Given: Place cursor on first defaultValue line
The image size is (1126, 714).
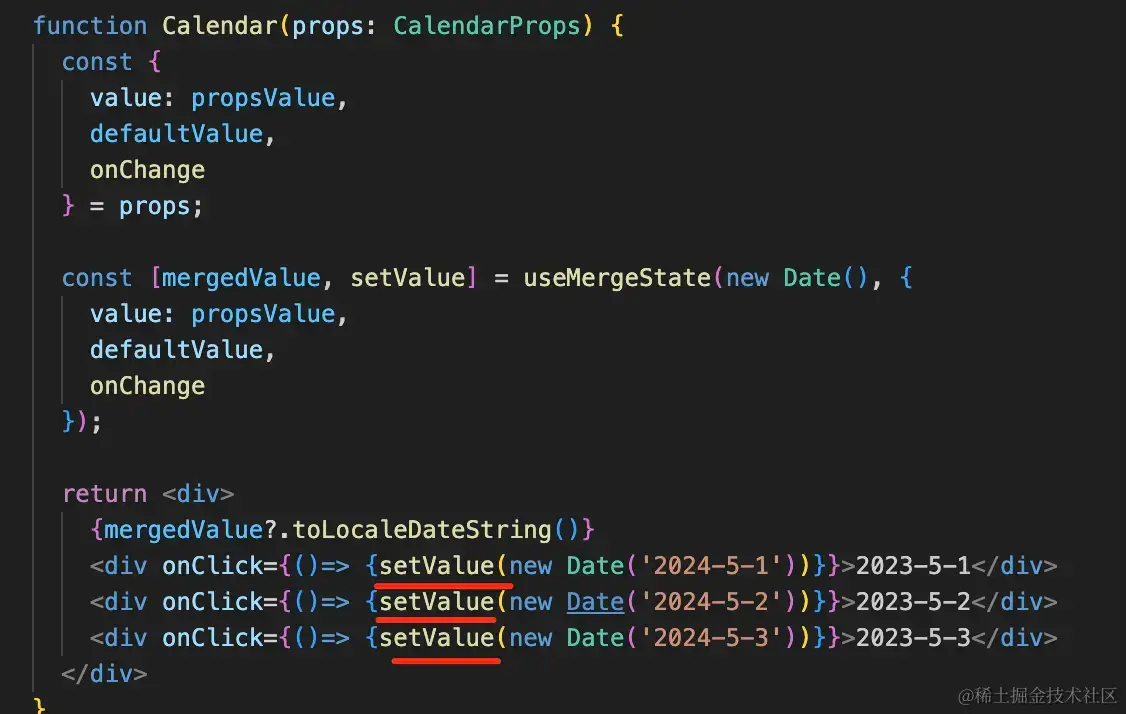Looking at the screenshot, I should click(x=177, y=134).
